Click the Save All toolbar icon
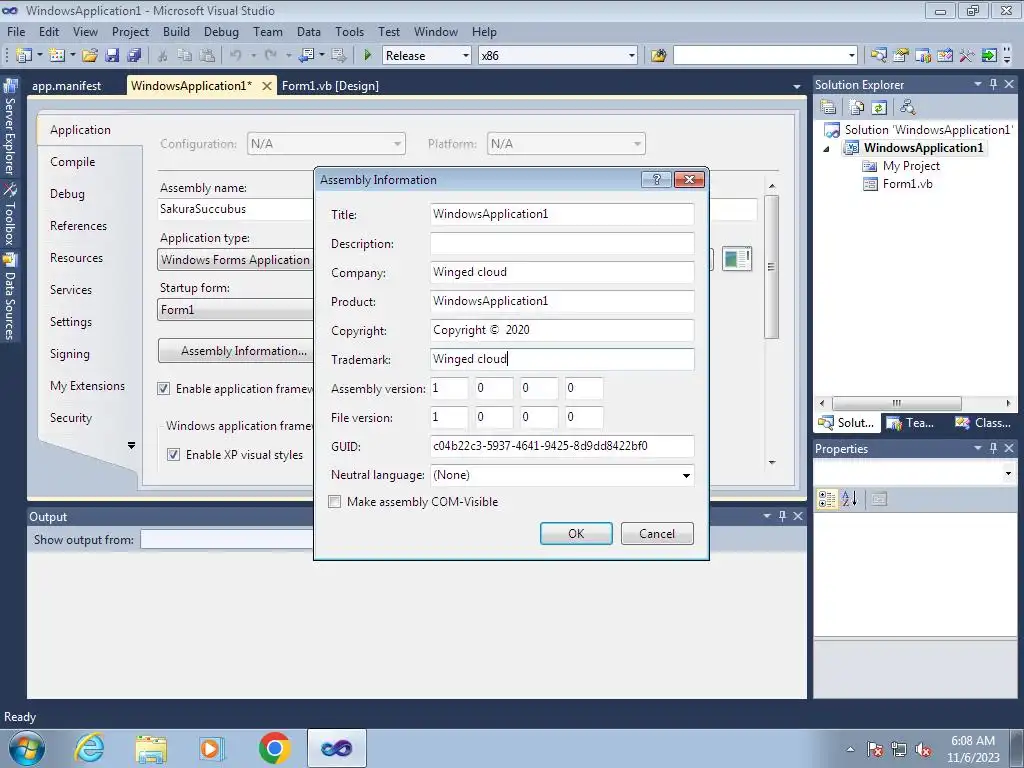This screenshot has width=1024, height=768. tap(135, 56)
